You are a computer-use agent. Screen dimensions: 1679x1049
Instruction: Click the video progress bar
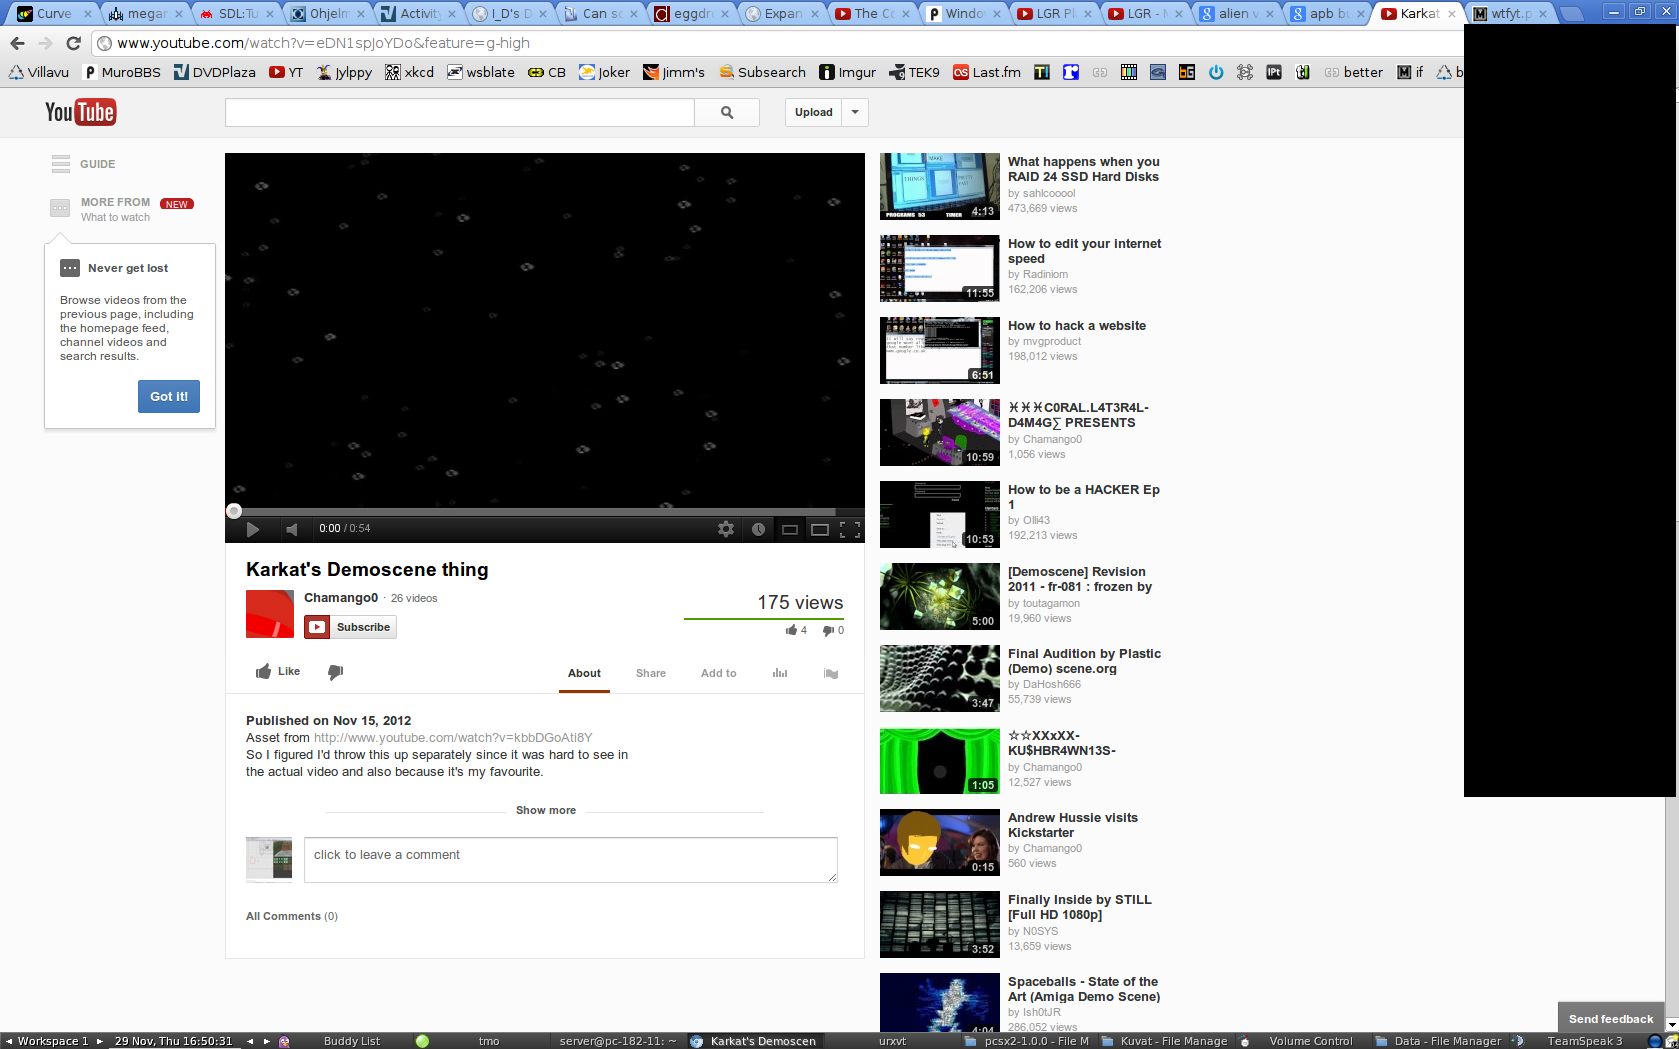coord(545,511)
